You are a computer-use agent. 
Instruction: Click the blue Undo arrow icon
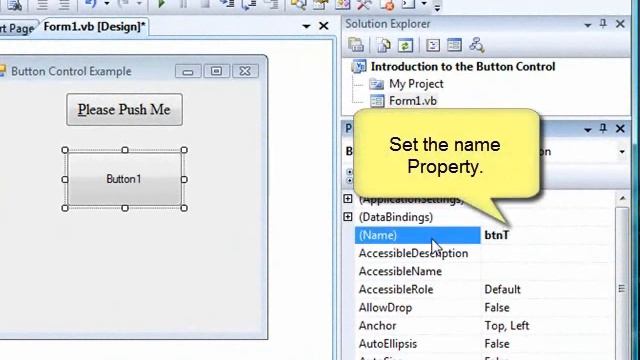click(x=91, y=4)
